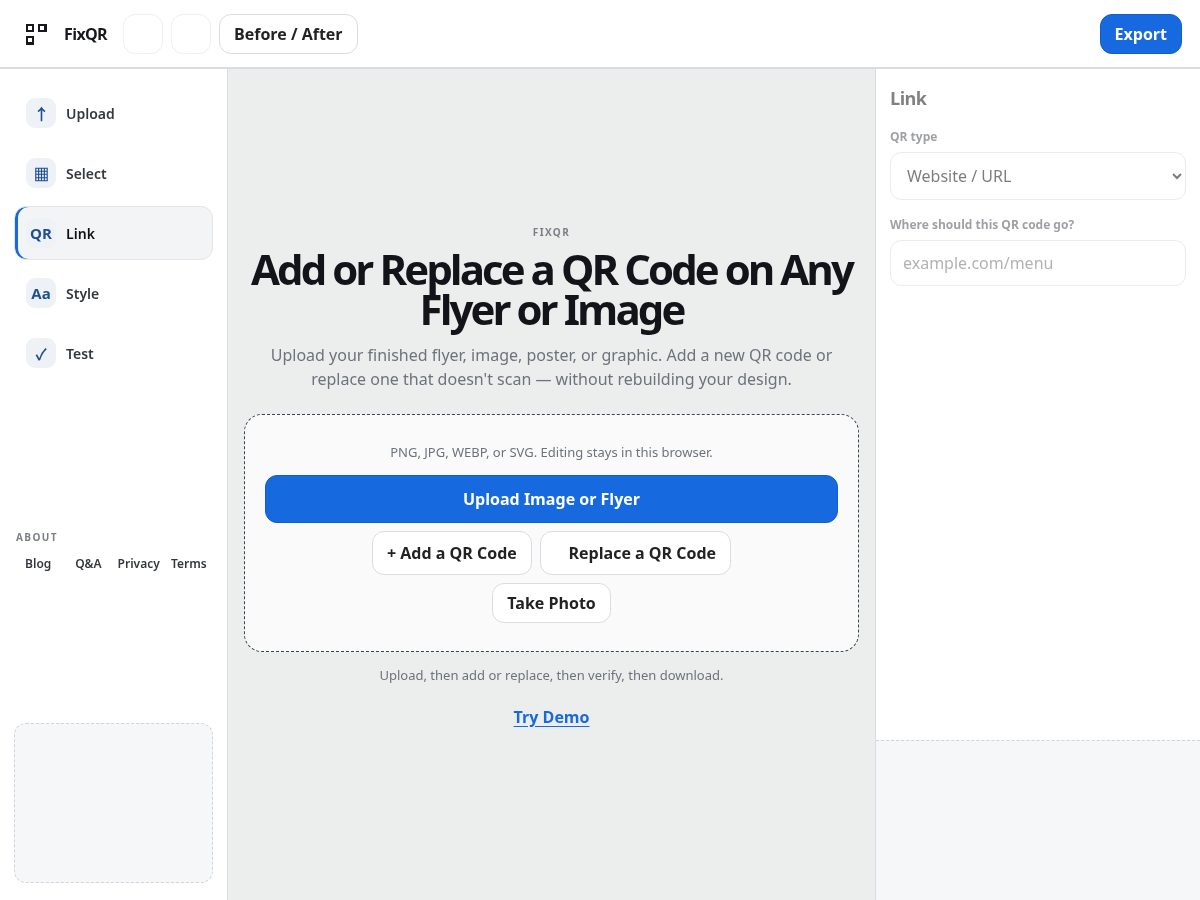This screenshot has width=1200, height=900.
Task: Open the Terms link
Action: click(189, 564)
